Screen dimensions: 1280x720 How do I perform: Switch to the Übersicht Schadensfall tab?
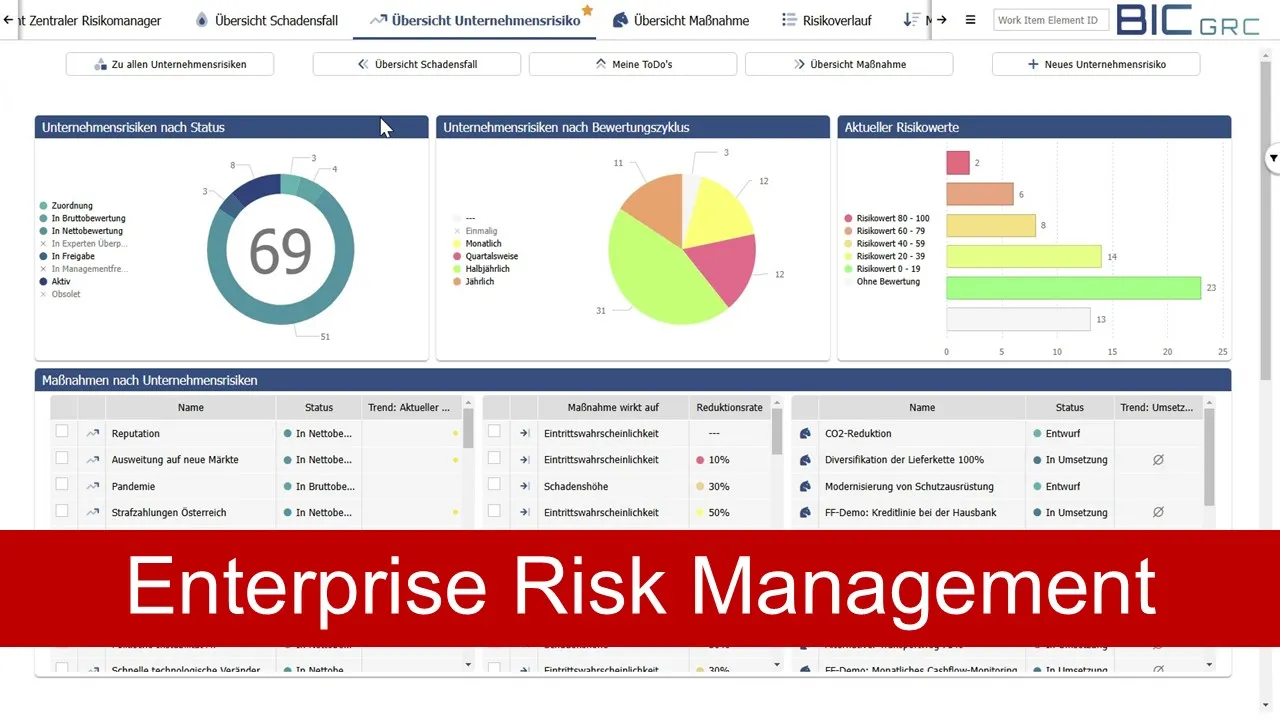pyautogui.click(x=267, y=19)
